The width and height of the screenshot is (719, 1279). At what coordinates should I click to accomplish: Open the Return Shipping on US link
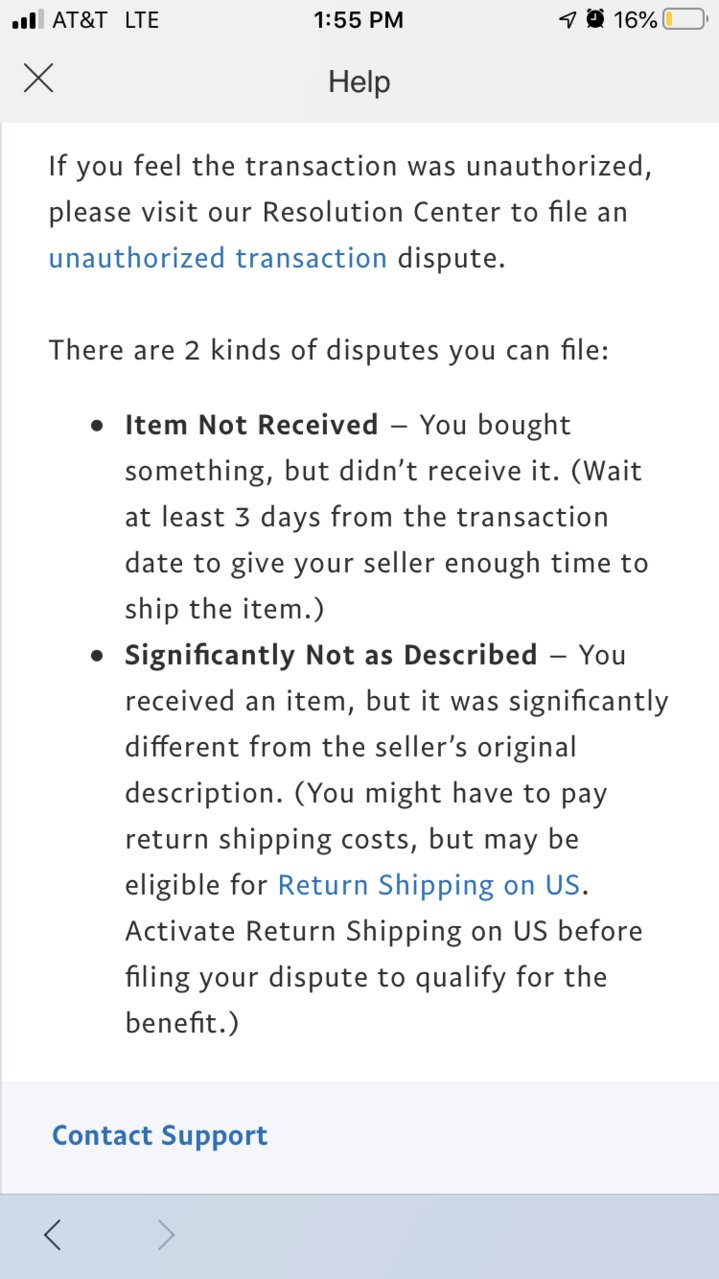429,885
